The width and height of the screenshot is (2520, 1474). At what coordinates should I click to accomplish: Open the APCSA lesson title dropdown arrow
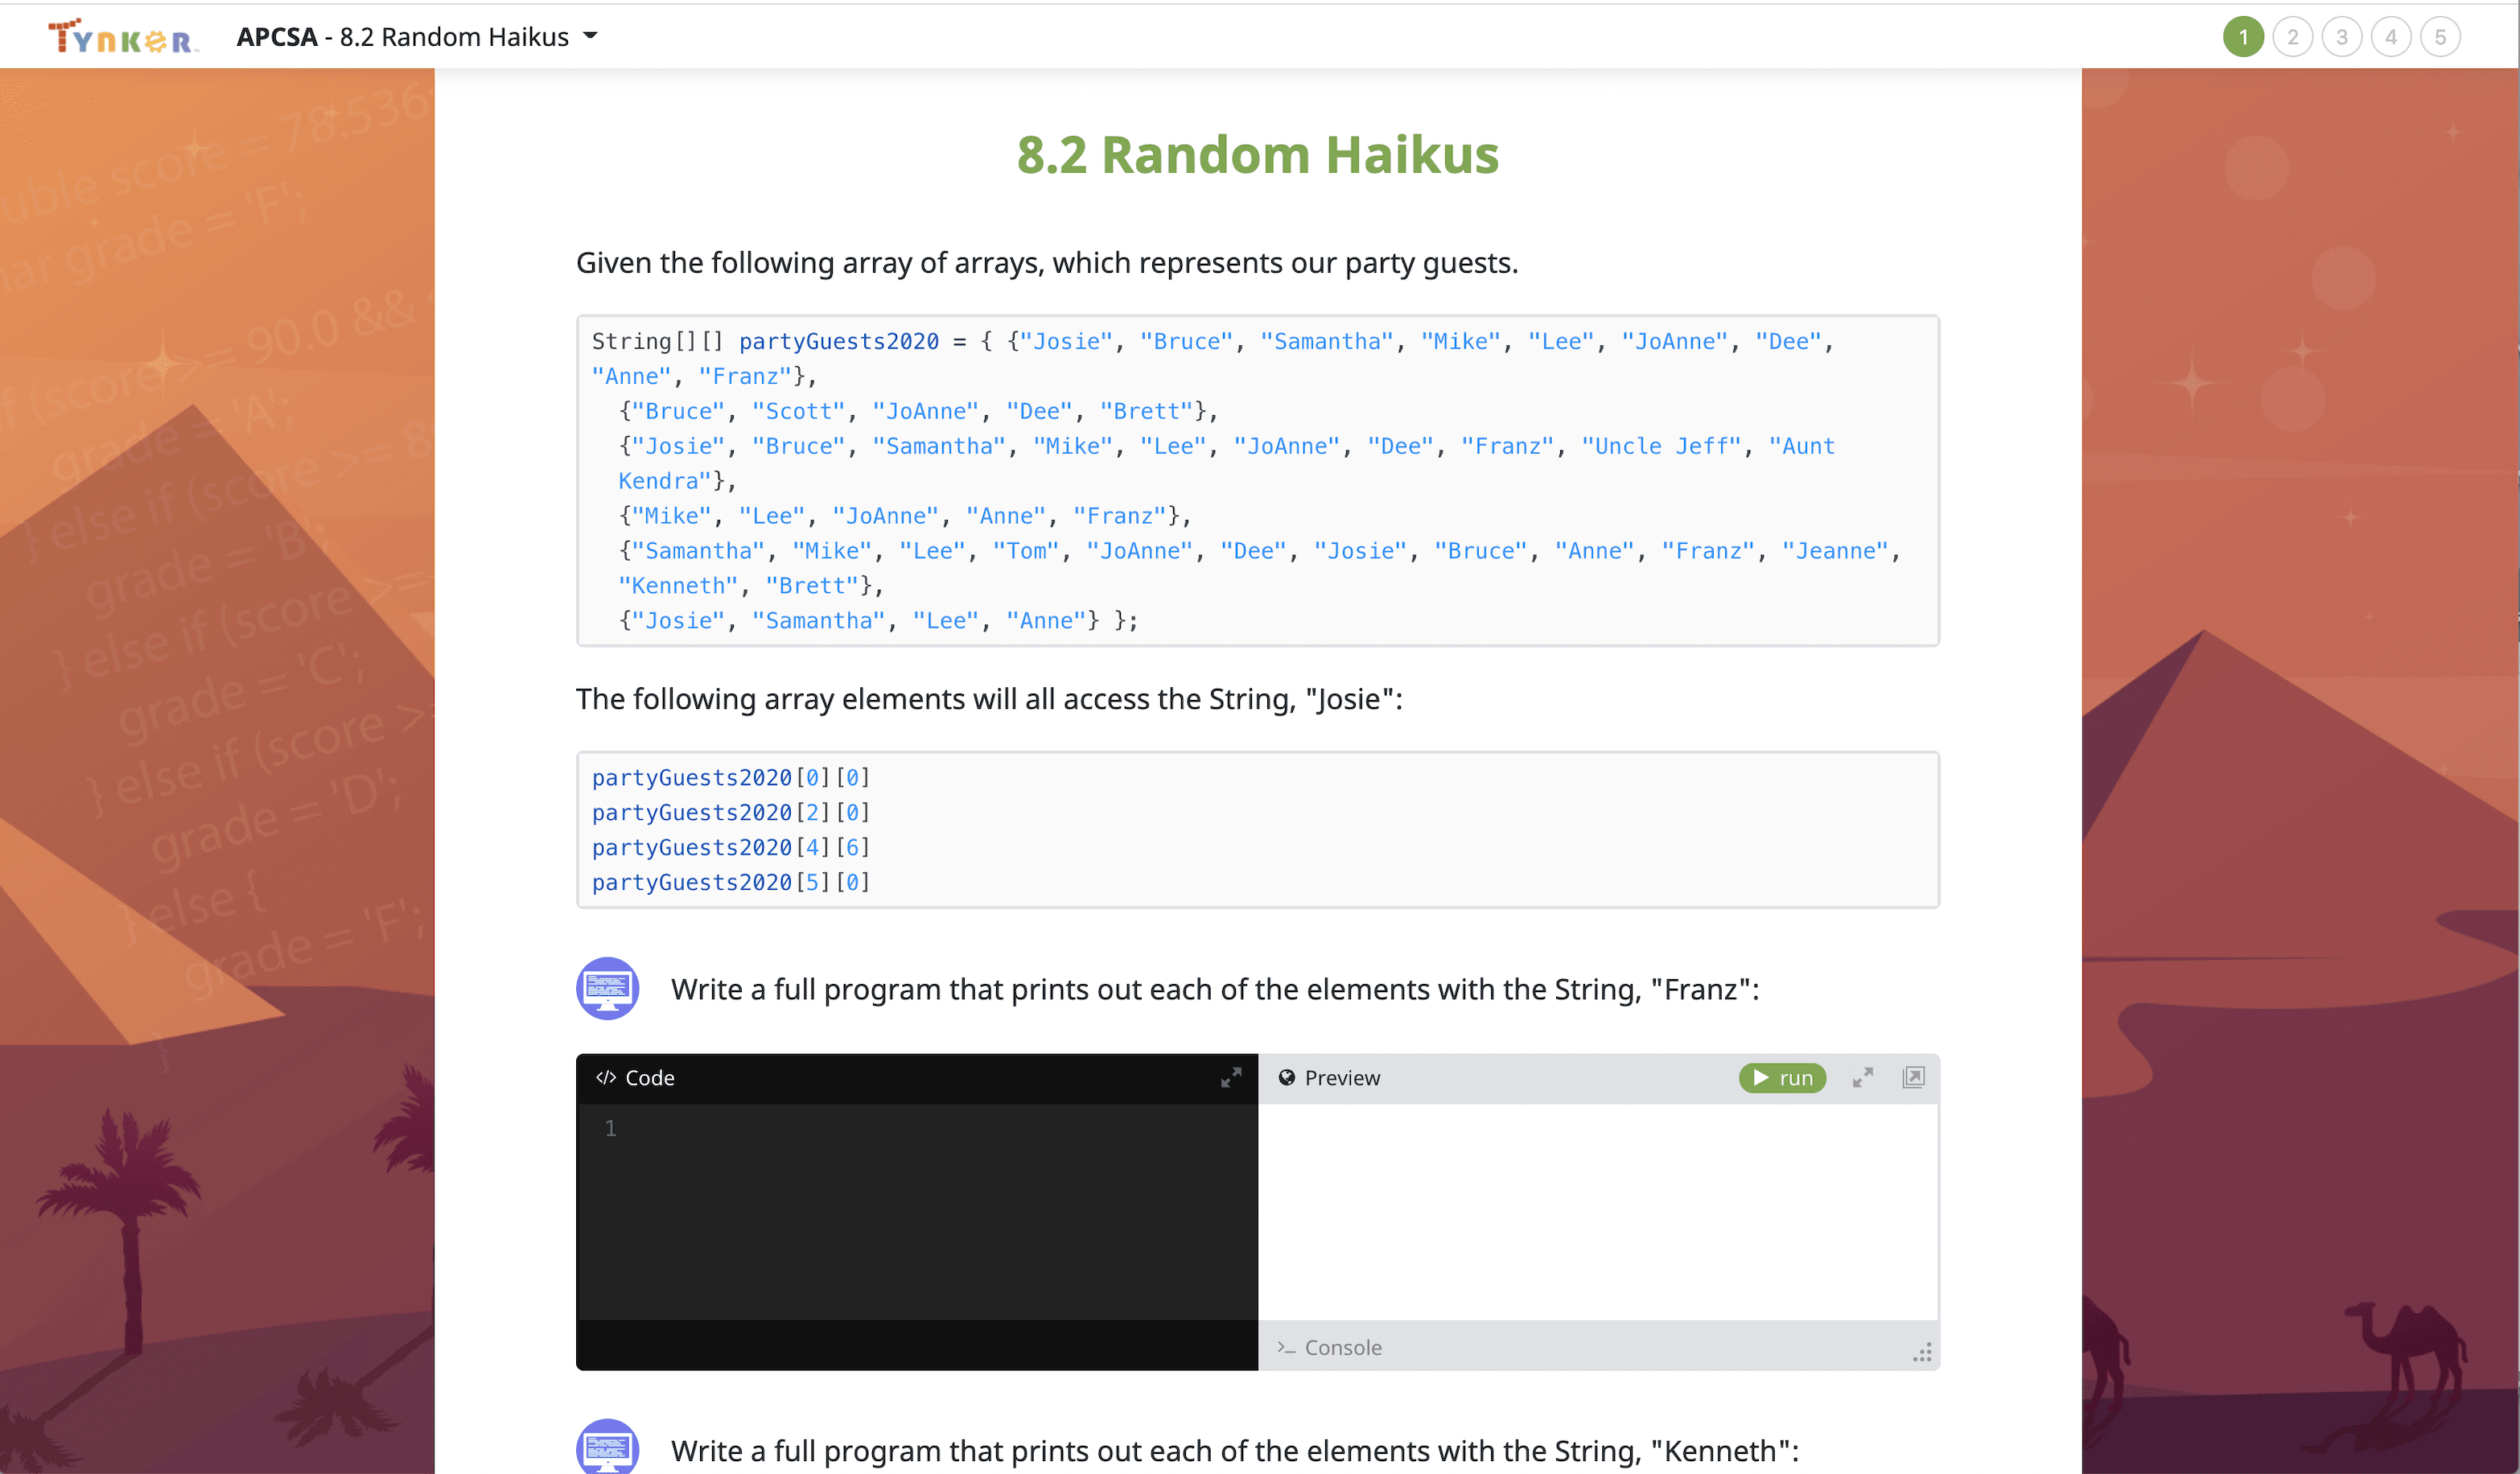click(591, 36)
